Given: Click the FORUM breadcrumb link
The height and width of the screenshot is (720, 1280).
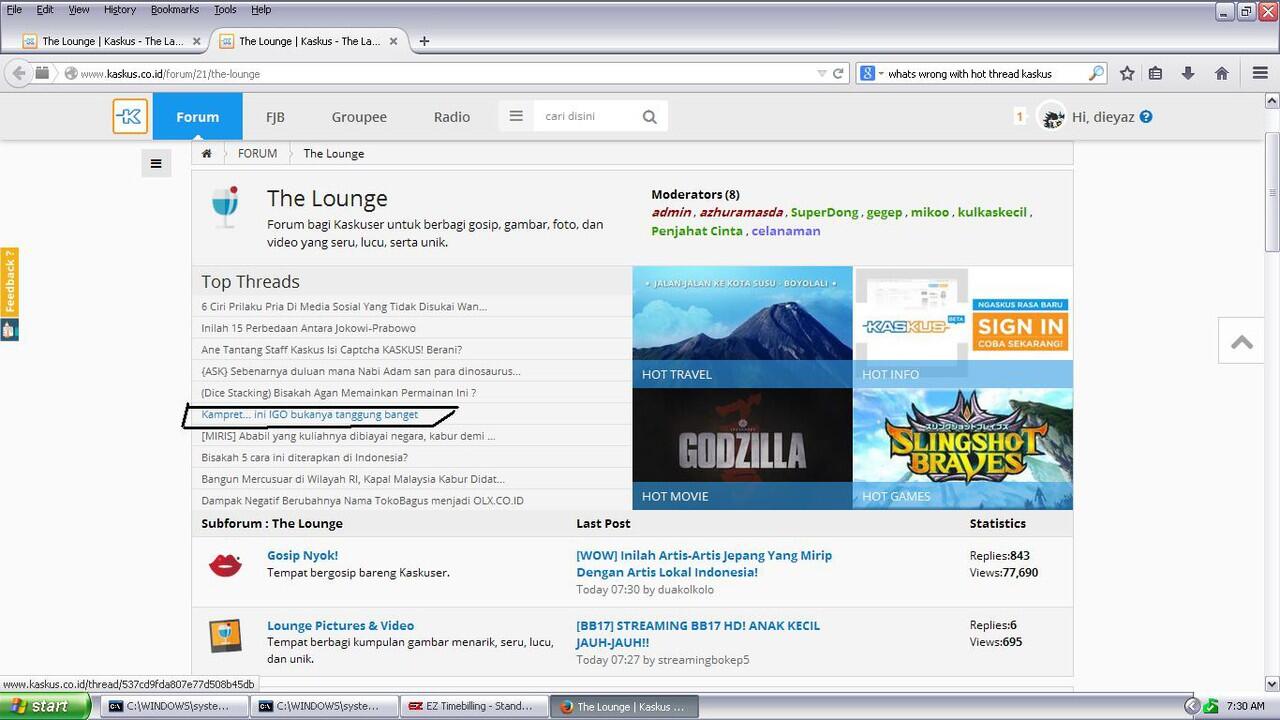Looking at the screenshot, I should click(257, 153).
